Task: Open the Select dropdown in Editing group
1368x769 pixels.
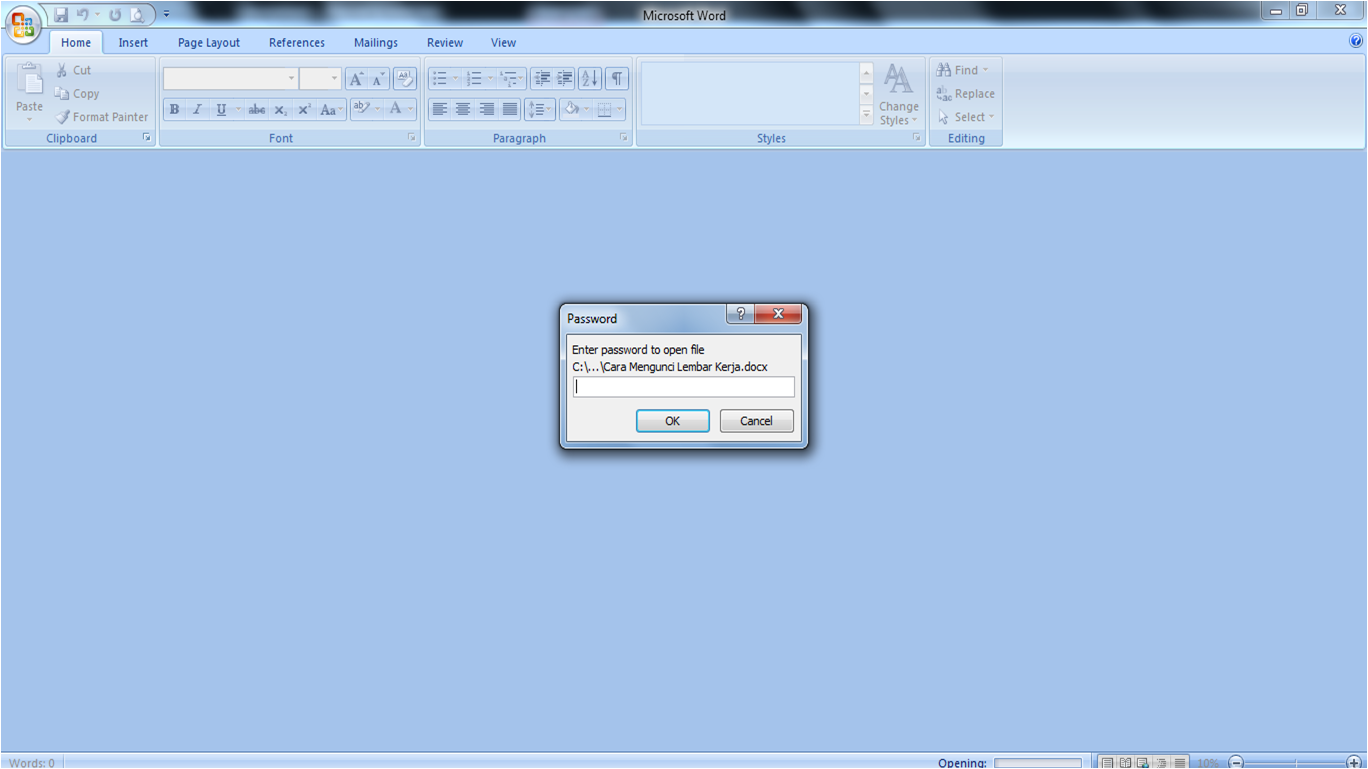Action: coord(967,116)
